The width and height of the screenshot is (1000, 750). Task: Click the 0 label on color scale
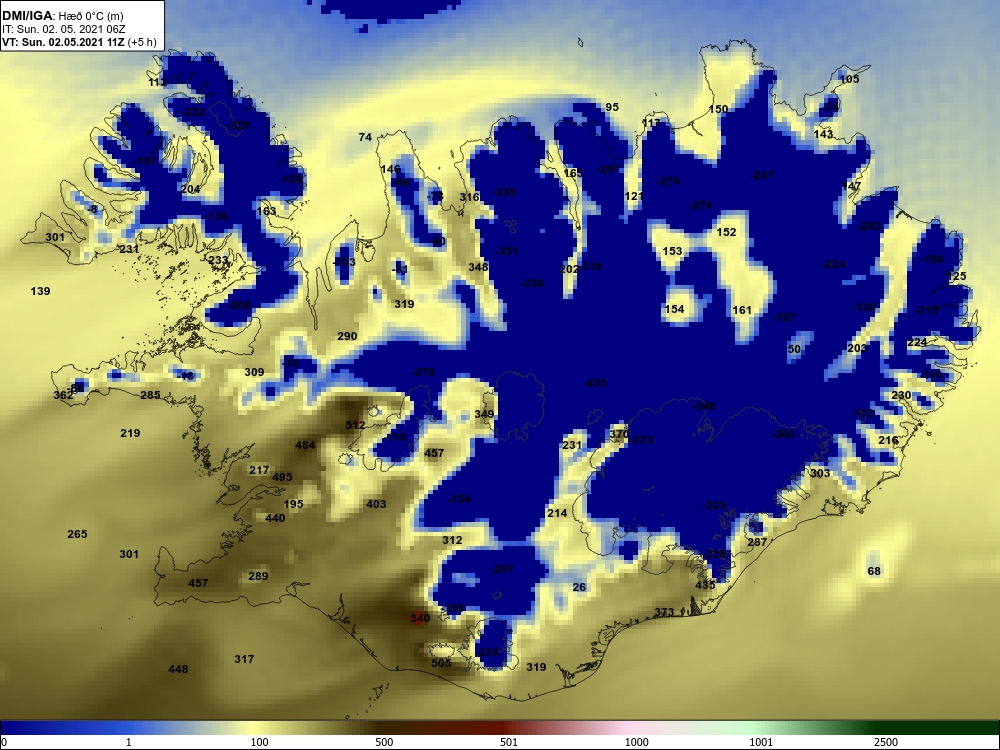click(4, 742)
